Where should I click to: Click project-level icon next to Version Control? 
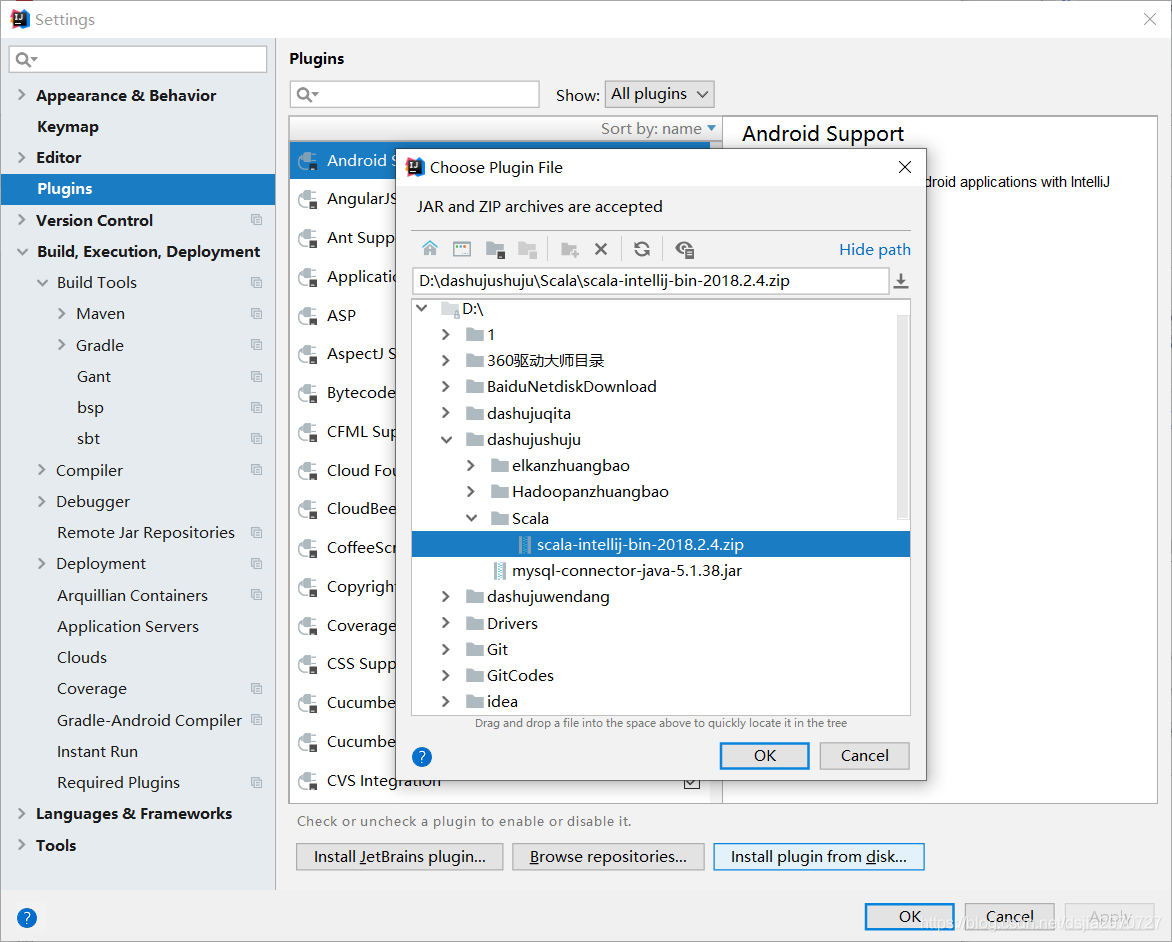tap(256, 220)
